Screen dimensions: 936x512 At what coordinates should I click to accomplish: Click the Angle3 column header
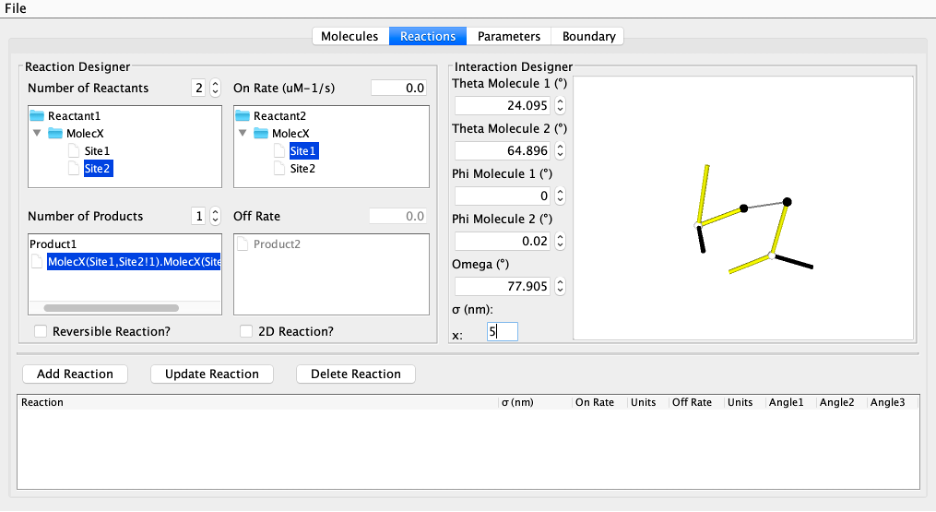[x=892, y=402]
